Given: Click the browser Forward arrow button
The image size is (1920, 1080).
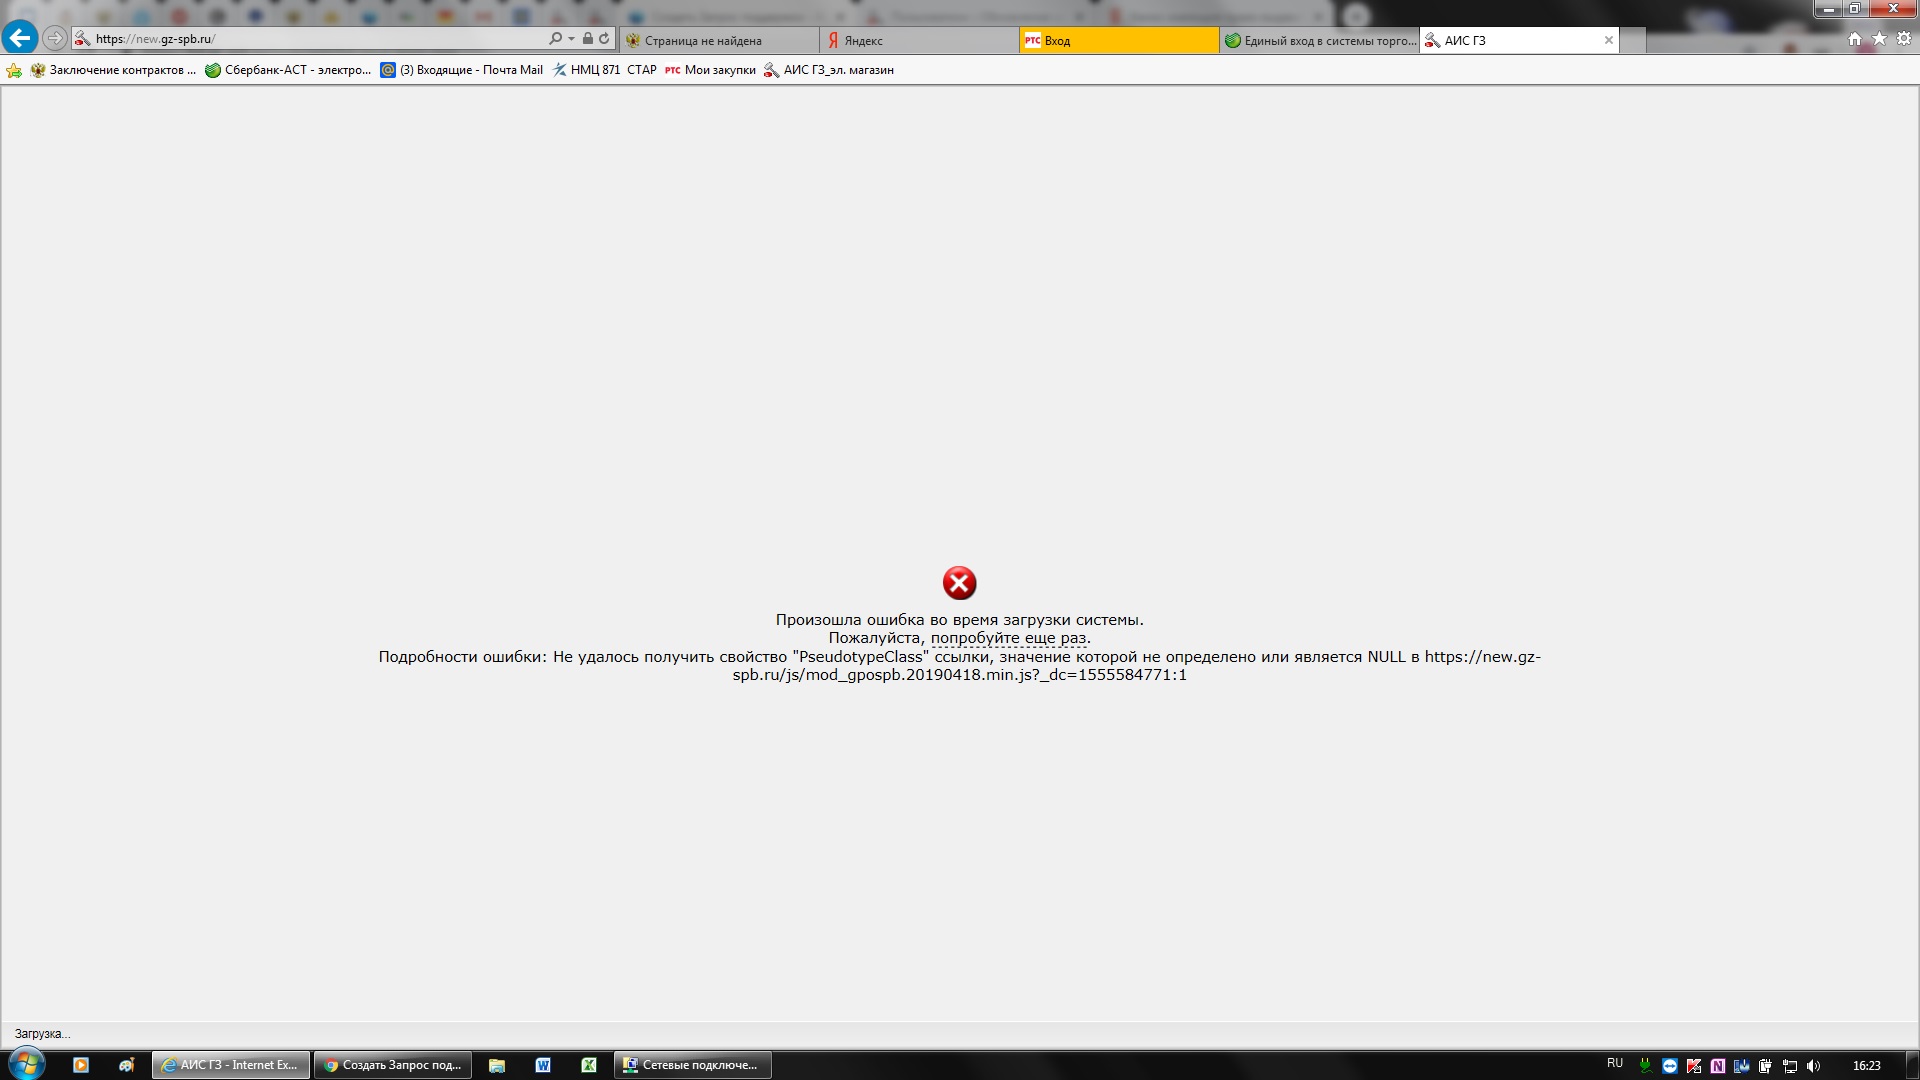Looking at the screenshot, I should (55, 38).
